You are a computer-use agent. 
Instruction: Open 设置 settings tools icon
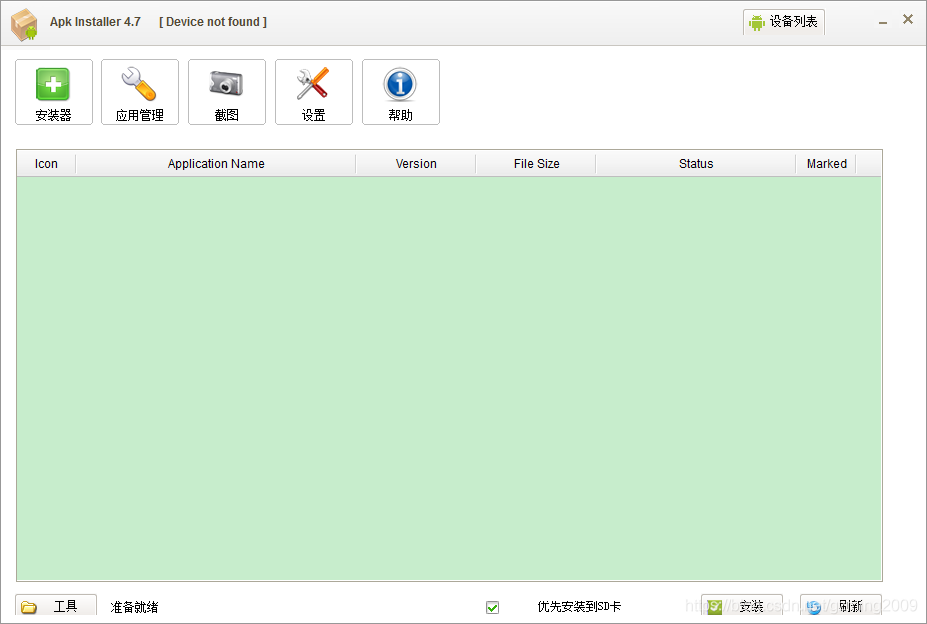pyautogui.click(x=313, y=83)
